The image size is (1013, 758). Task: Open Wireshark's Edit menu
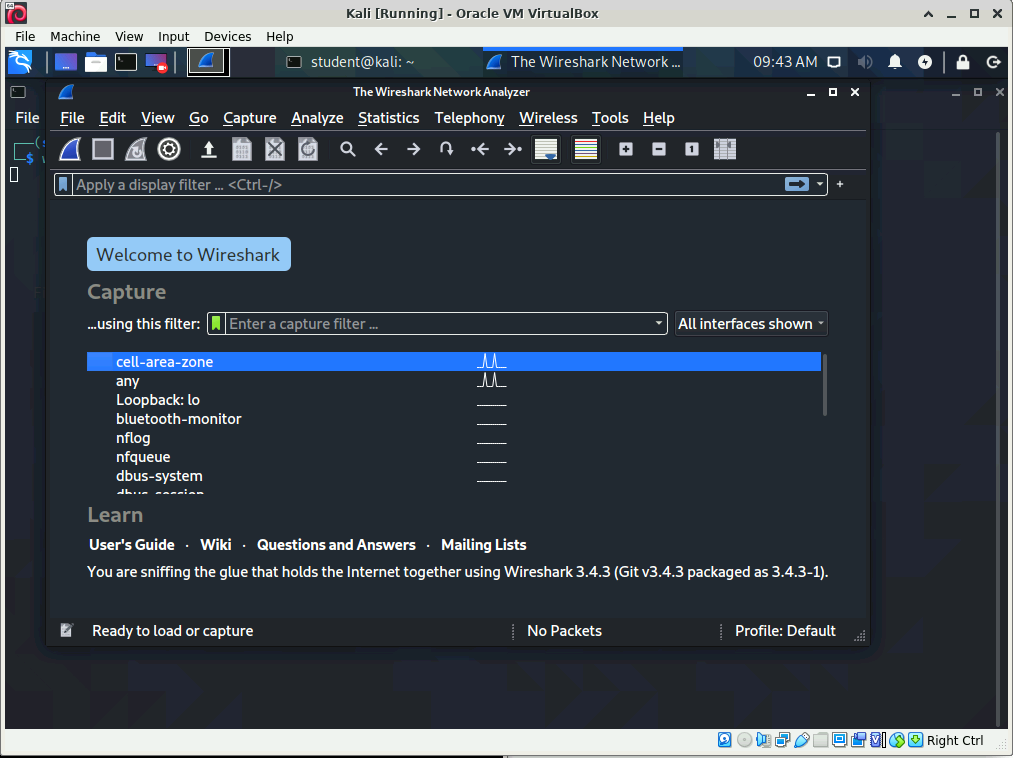pos(112,118)
